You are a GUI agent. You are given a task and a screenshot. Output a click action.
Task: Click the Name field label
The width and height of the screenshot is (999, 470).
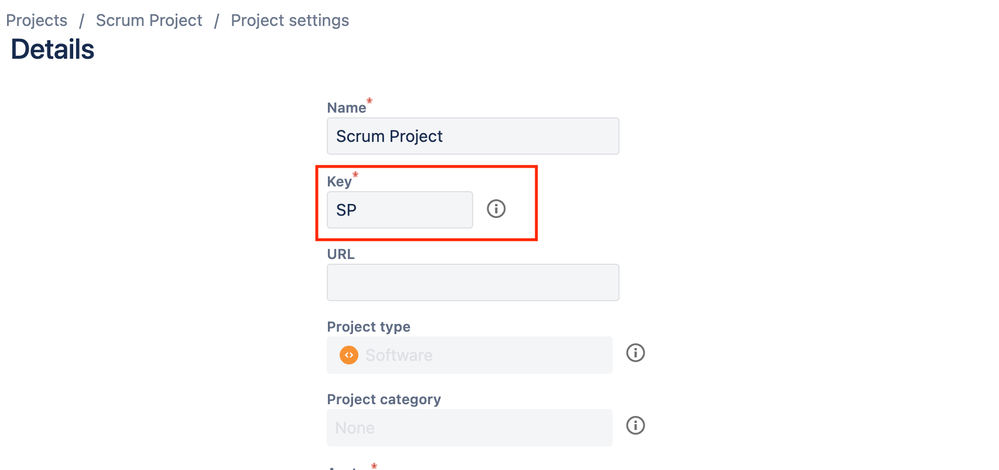[346, 108]
